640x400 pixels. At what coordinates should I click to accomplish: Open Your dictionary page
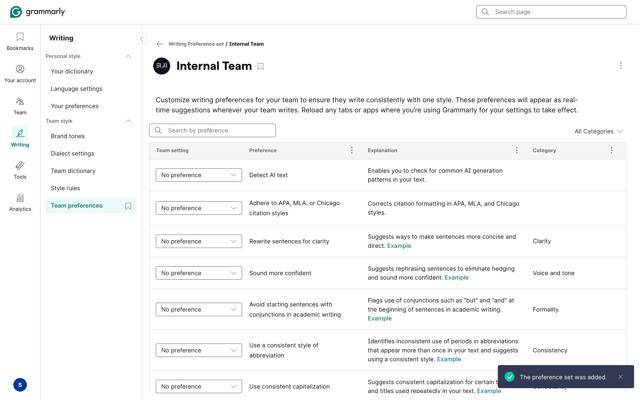pyautogui.click(x=72, y=71)
